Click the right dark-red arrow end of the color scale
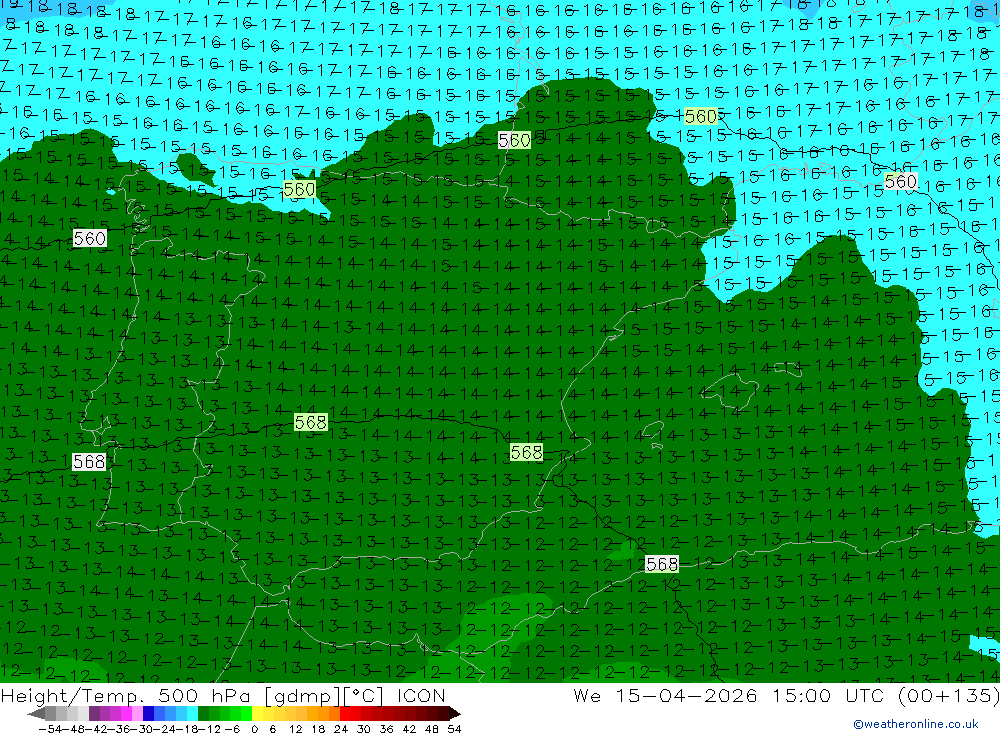The width and height of the screenshot is (1000, 733). point(455,714)
